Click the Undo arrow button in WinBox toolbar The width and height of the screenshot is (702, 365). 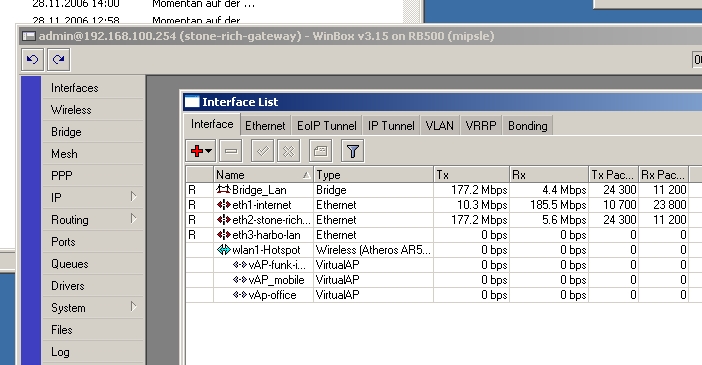(x=32, y=60)
